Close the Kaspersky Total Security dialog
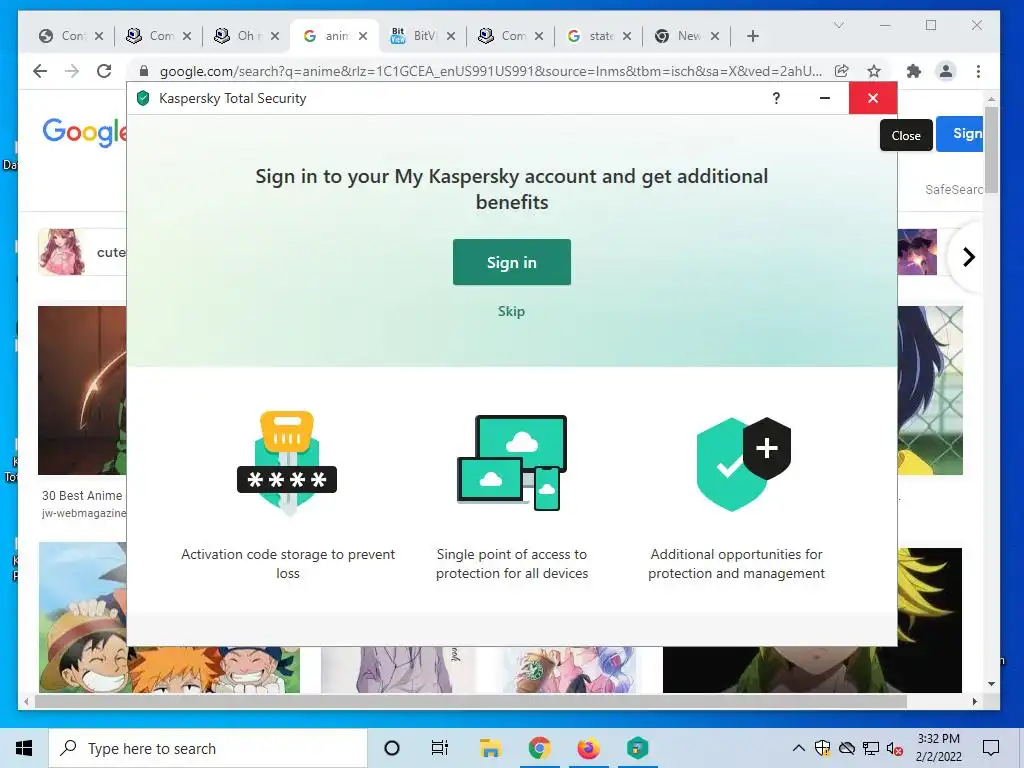Screen dimensions: 1024x768 pos(872,98)
